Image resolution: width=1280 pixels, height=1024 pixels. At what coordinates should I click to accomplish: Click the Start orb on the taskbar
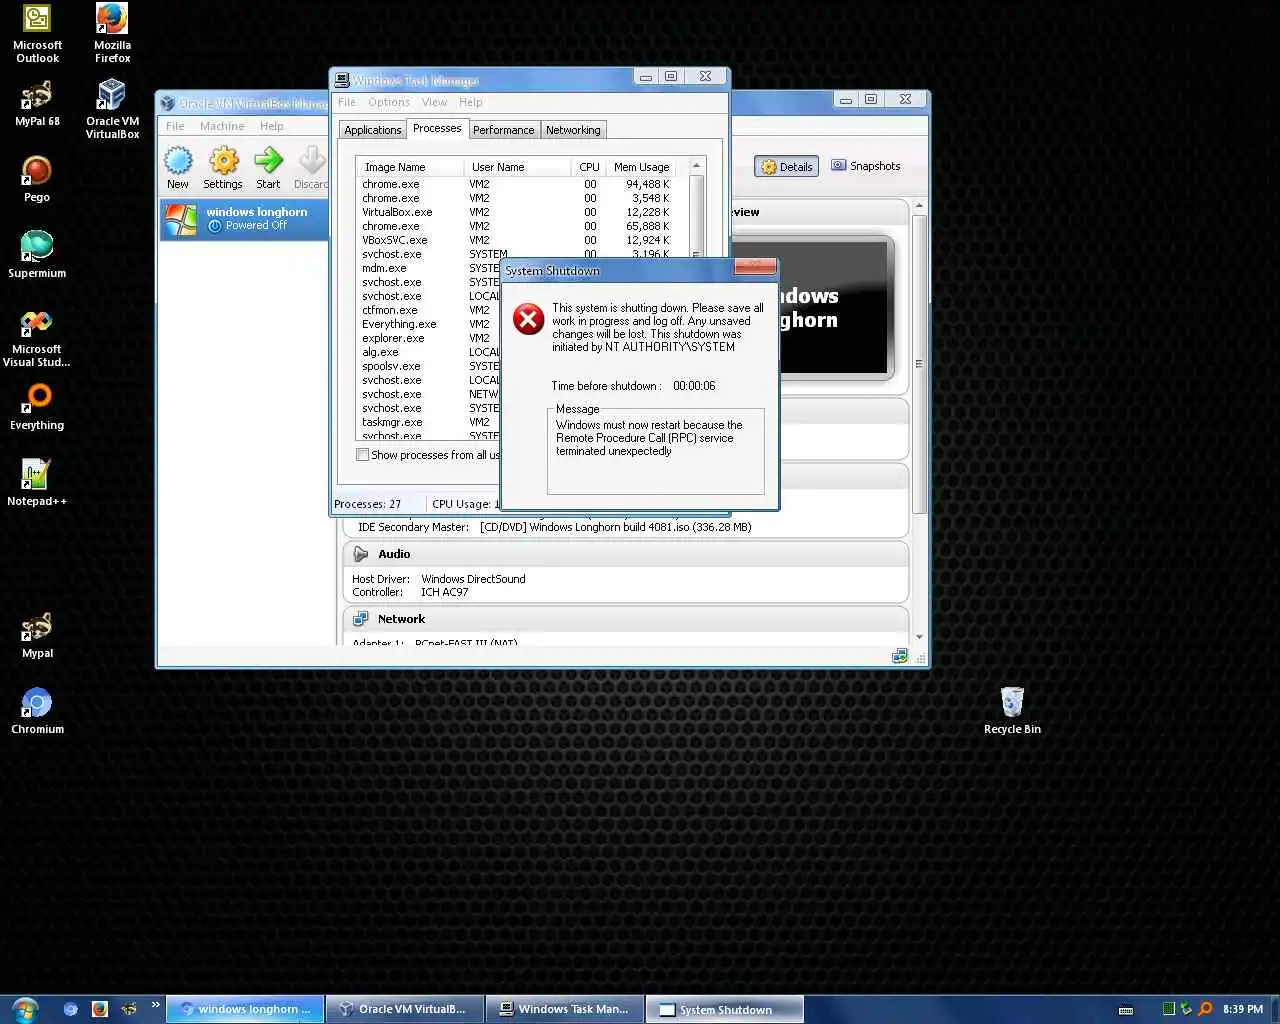(23, 1009)
